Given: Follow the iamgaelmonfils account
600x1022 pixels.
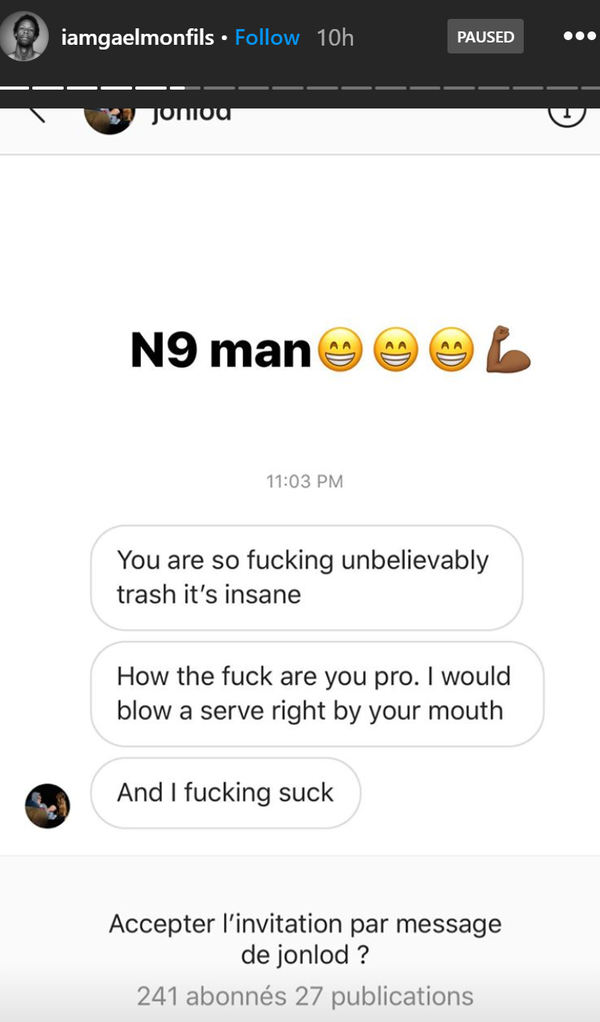Looking at the screenshot, I should [267, 37].
